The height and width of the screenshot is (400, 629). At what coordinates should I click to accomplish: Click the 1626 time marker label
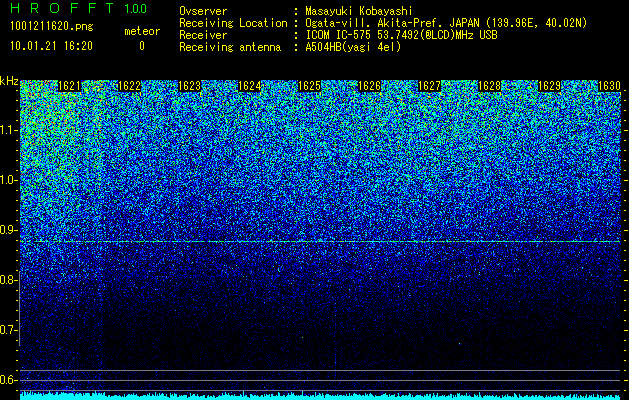(x=369, y=86)
